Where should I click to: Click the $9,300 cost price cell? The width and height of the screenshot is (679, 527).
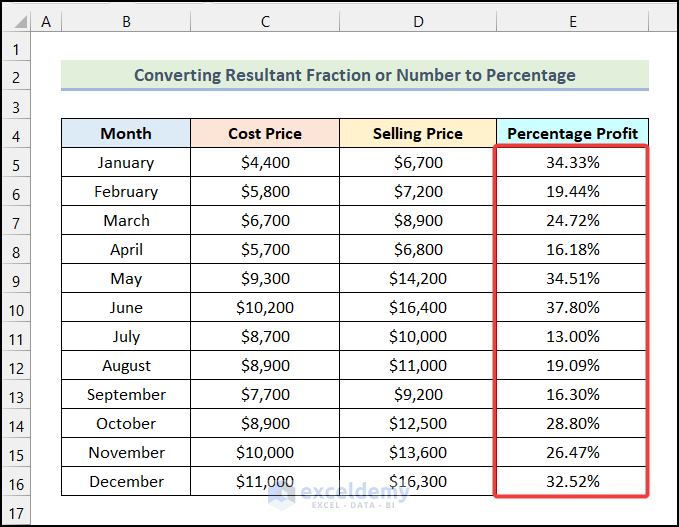[x=264, y=278]
